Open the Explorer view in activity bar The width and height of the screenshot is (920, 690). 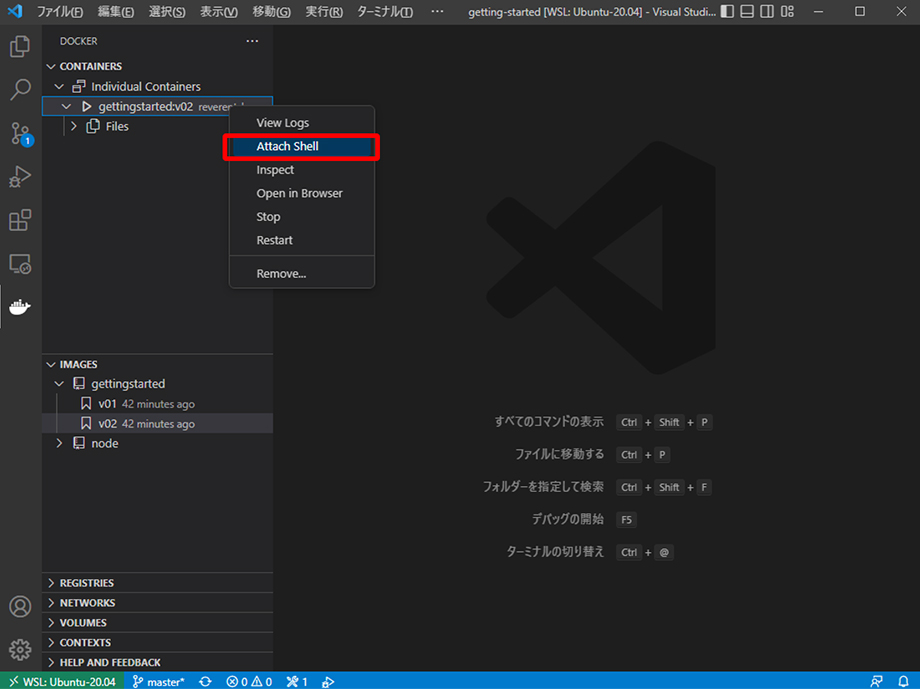pyautogui.click(x=20, y=46)
